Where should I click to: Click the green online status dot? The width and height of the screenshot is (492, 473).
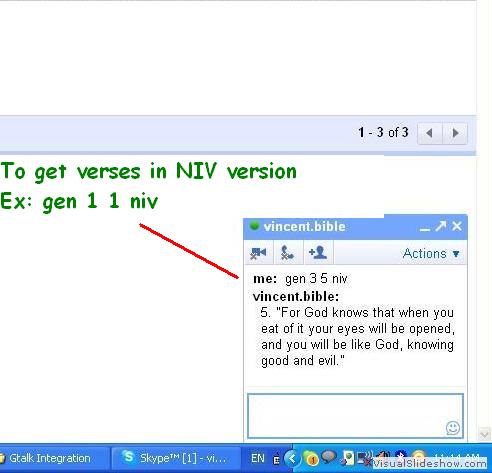pyautogui.click(x=254, y=226)
